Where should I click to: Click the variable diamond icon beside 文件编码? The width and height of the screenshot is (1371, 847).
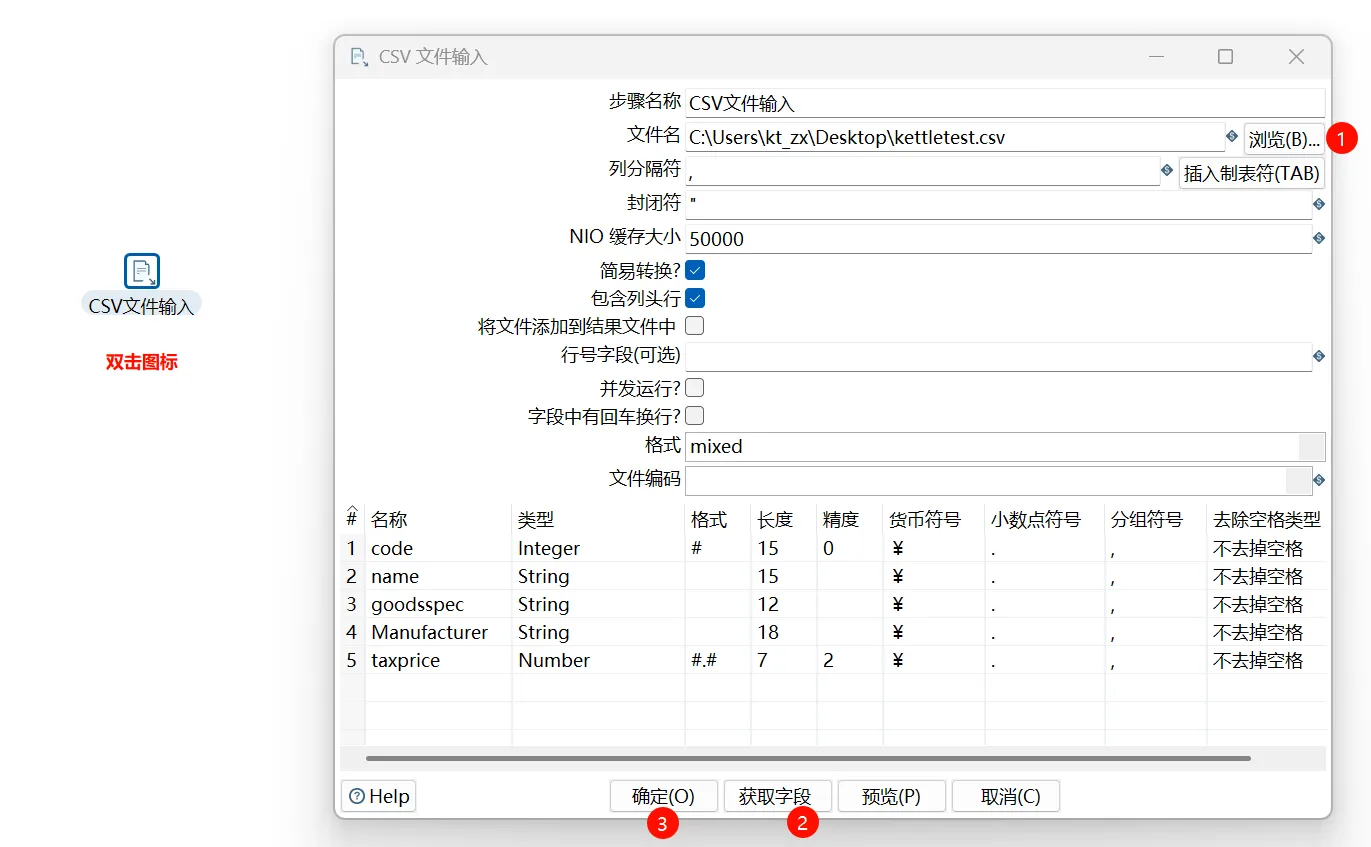coord(1318,480)
